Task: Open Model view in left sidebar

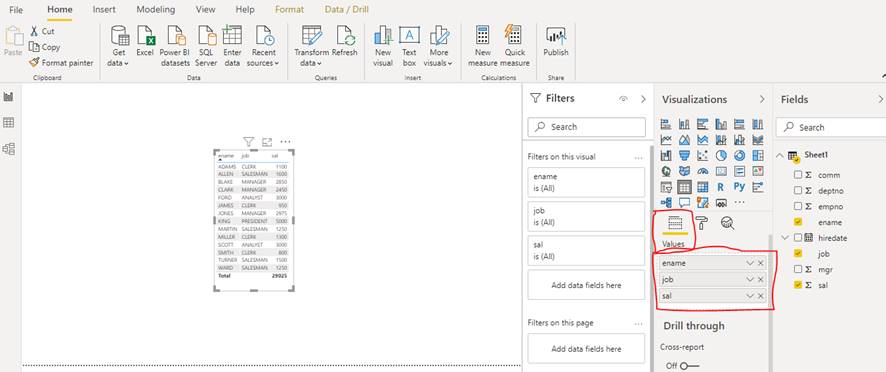Action: click(x=8, y=149)
